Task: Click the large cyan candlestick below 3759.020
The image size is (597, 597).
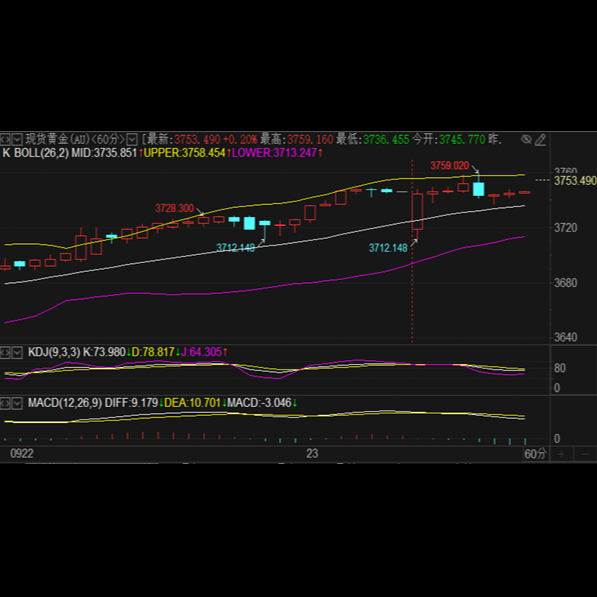Action: point(479,189)
